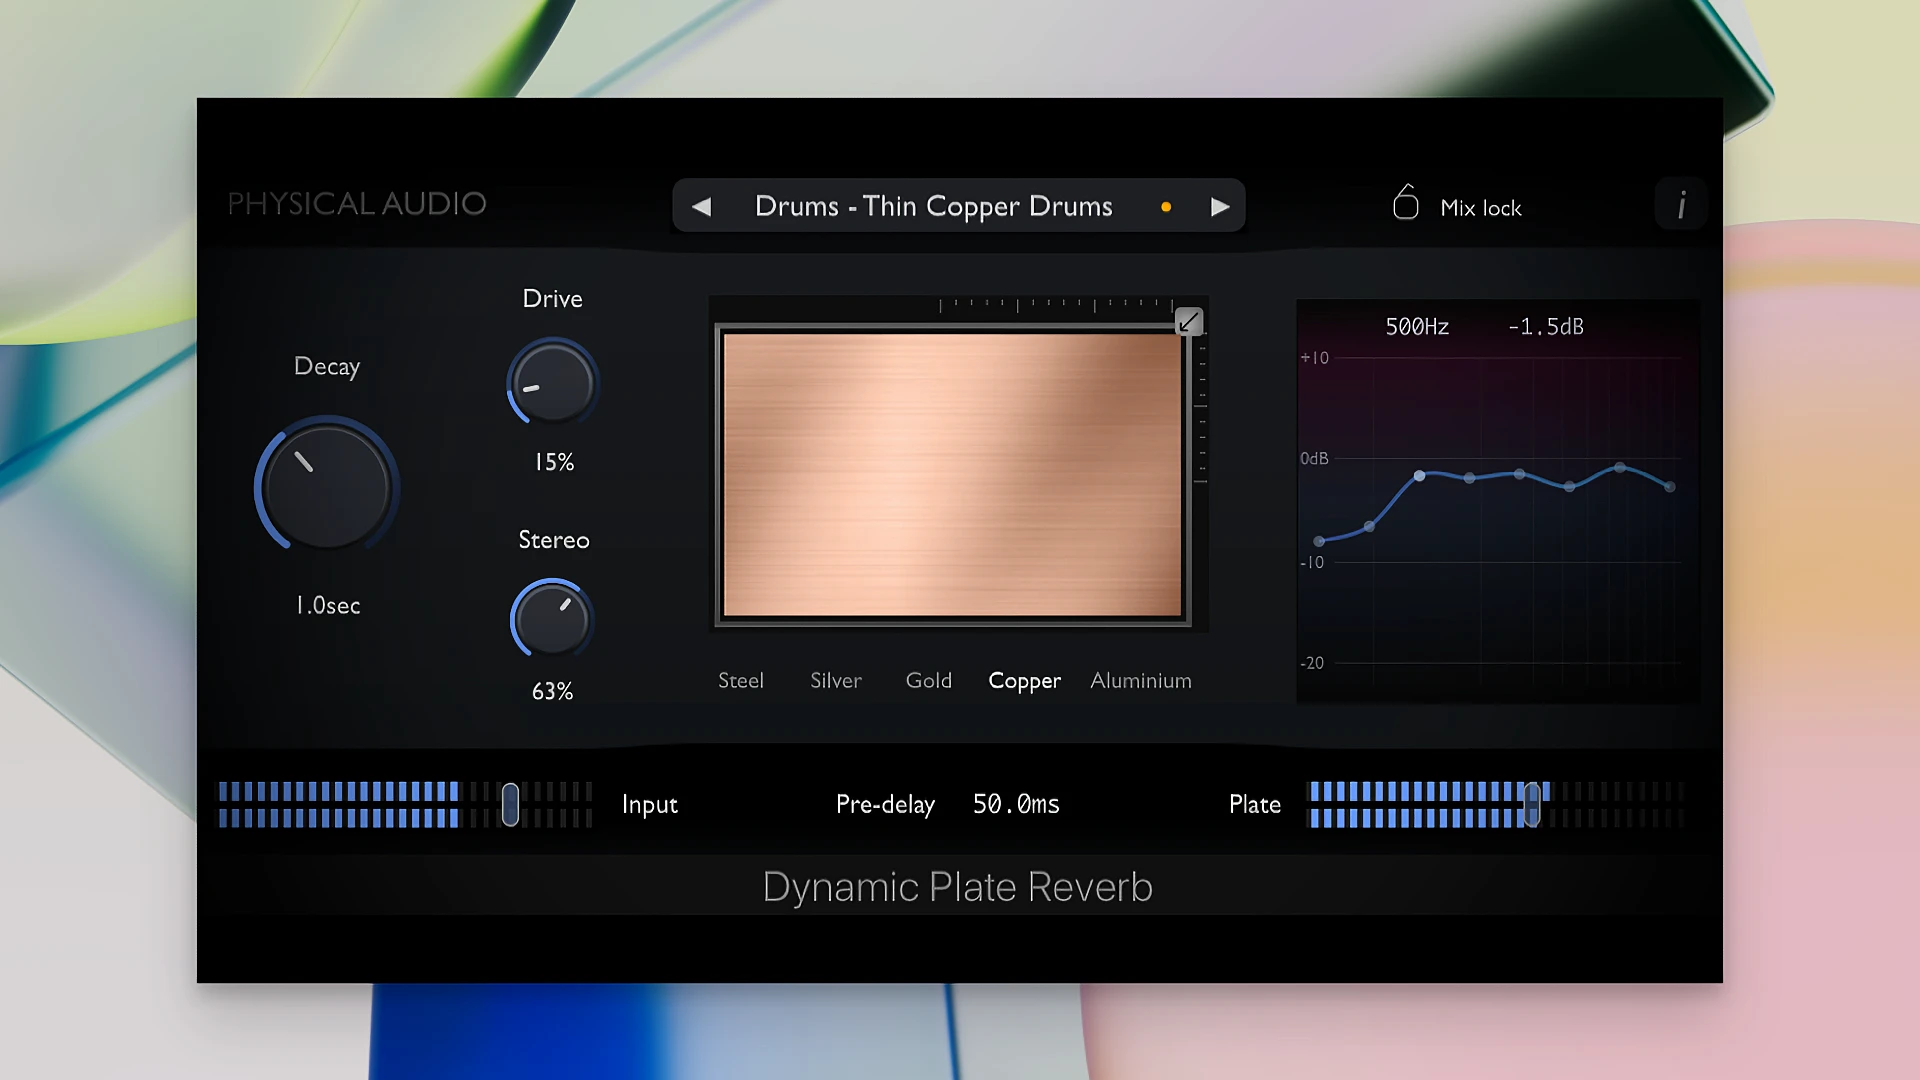Click the Mix lock padlock icon
Screen dimensions: 1920x1080
tap(1406, 203)
